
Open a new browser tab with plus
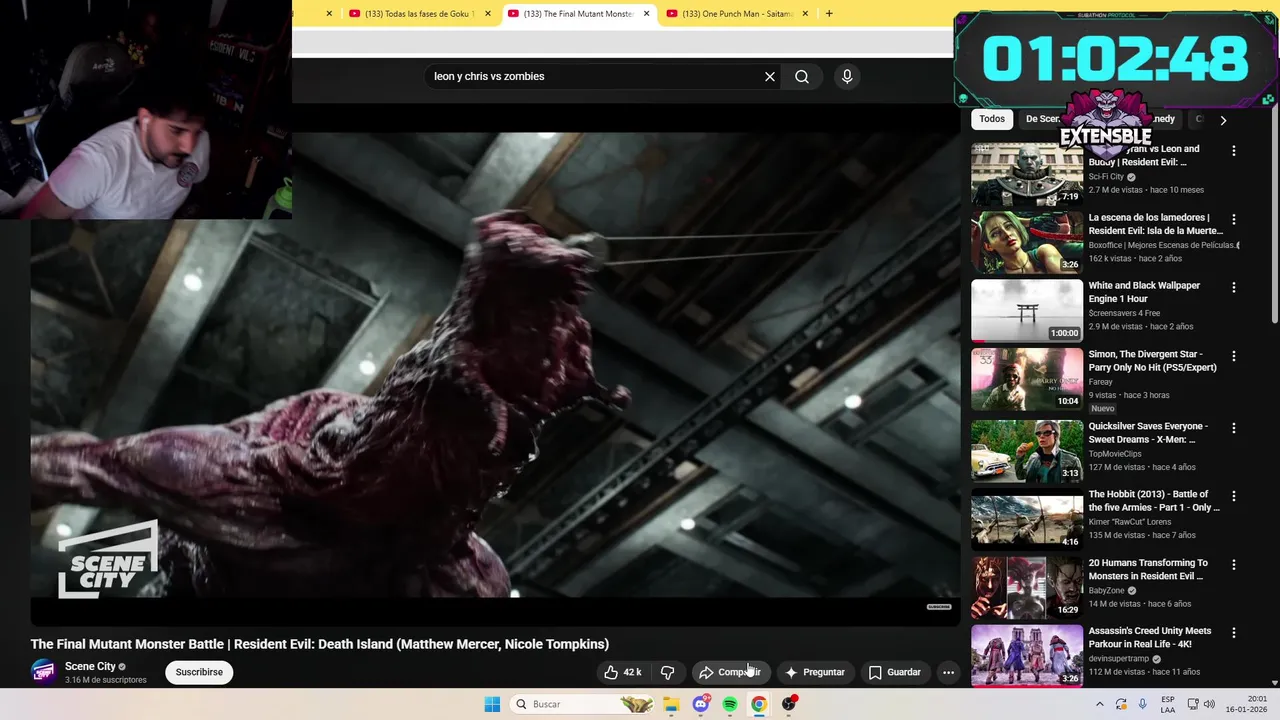829,14
